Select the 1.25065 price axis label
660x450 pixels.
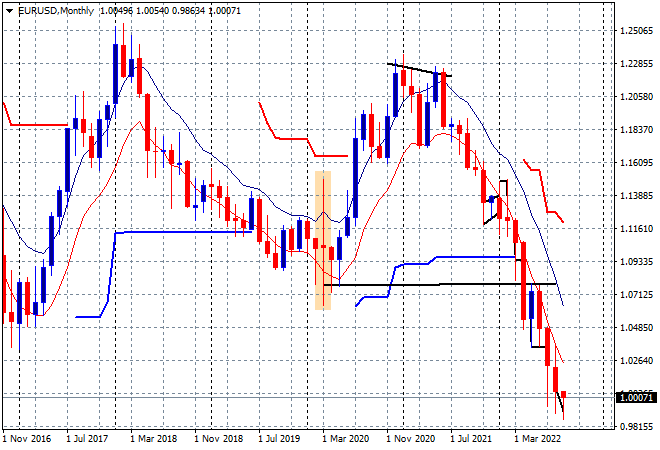[637, 31]
